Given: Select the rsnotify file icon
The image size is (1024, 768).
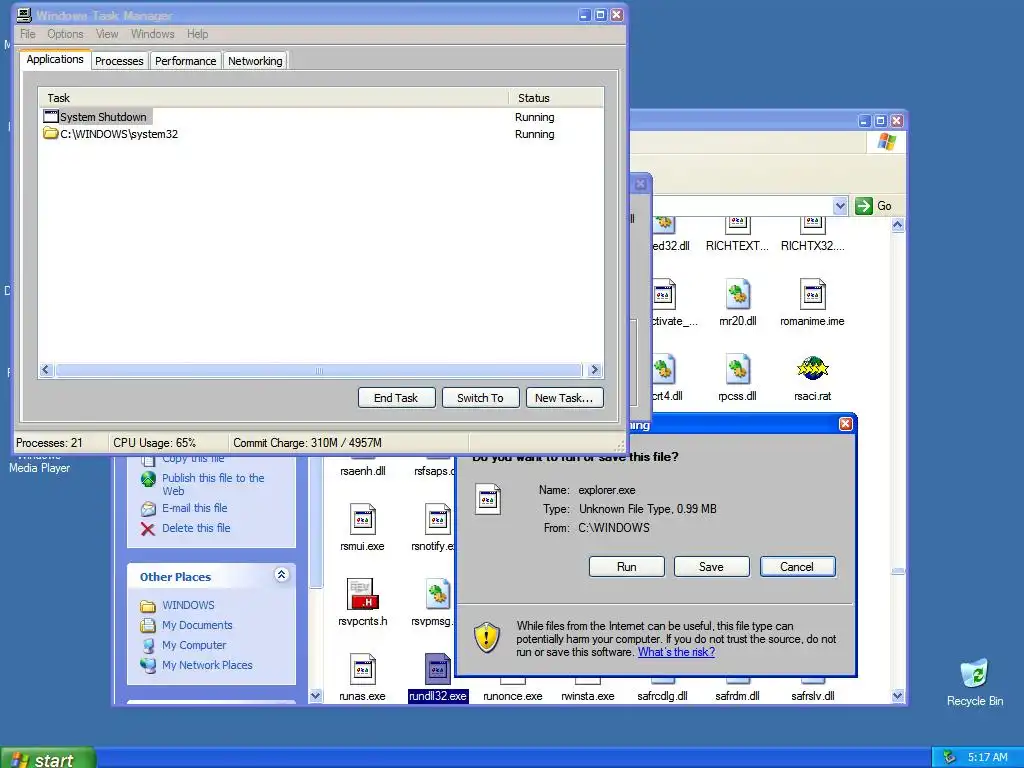Looking at the screenshot, I should pos(438,520).
